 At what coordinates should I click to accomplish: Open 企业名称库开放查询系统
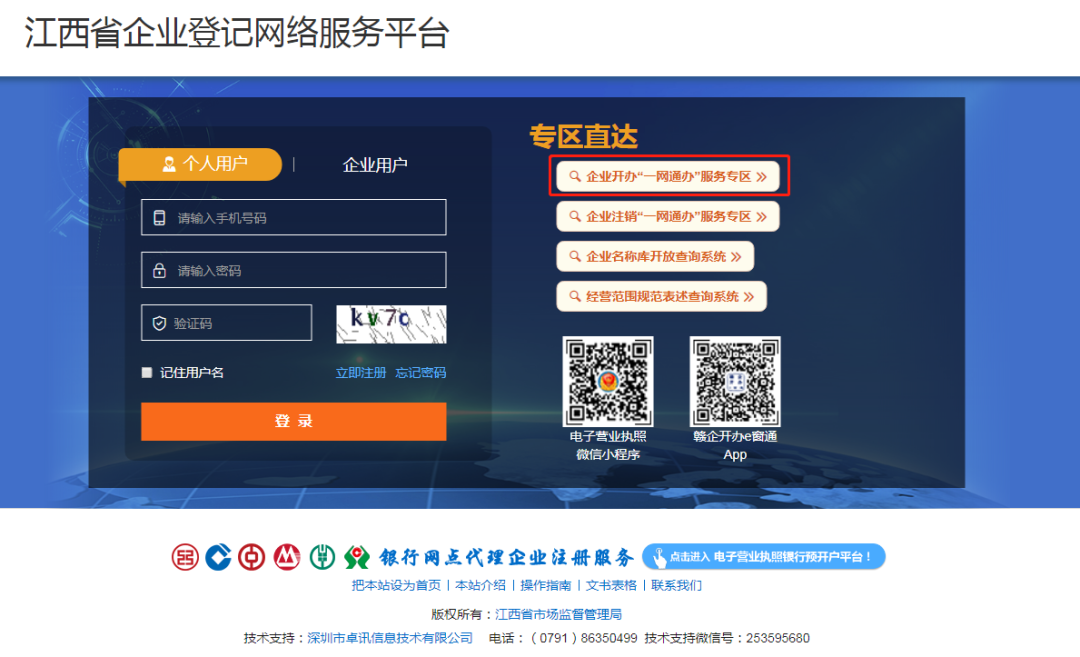[655, 256]
